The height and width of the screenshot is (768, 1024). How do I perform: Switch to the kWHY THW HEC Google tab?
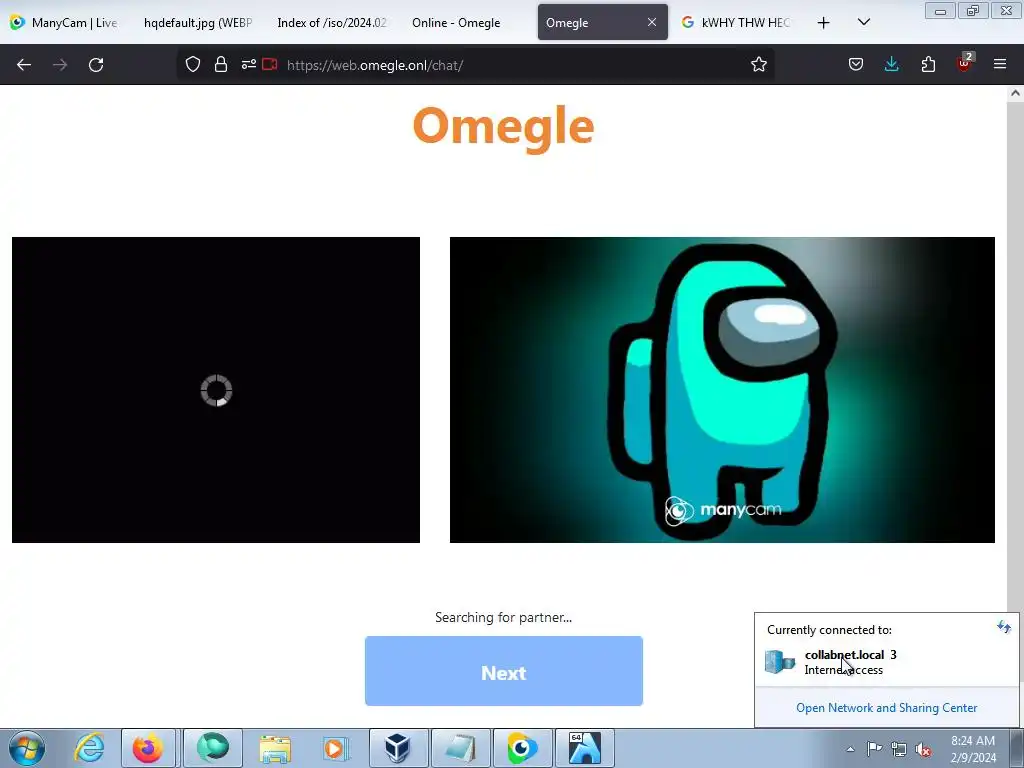[735, 23]
